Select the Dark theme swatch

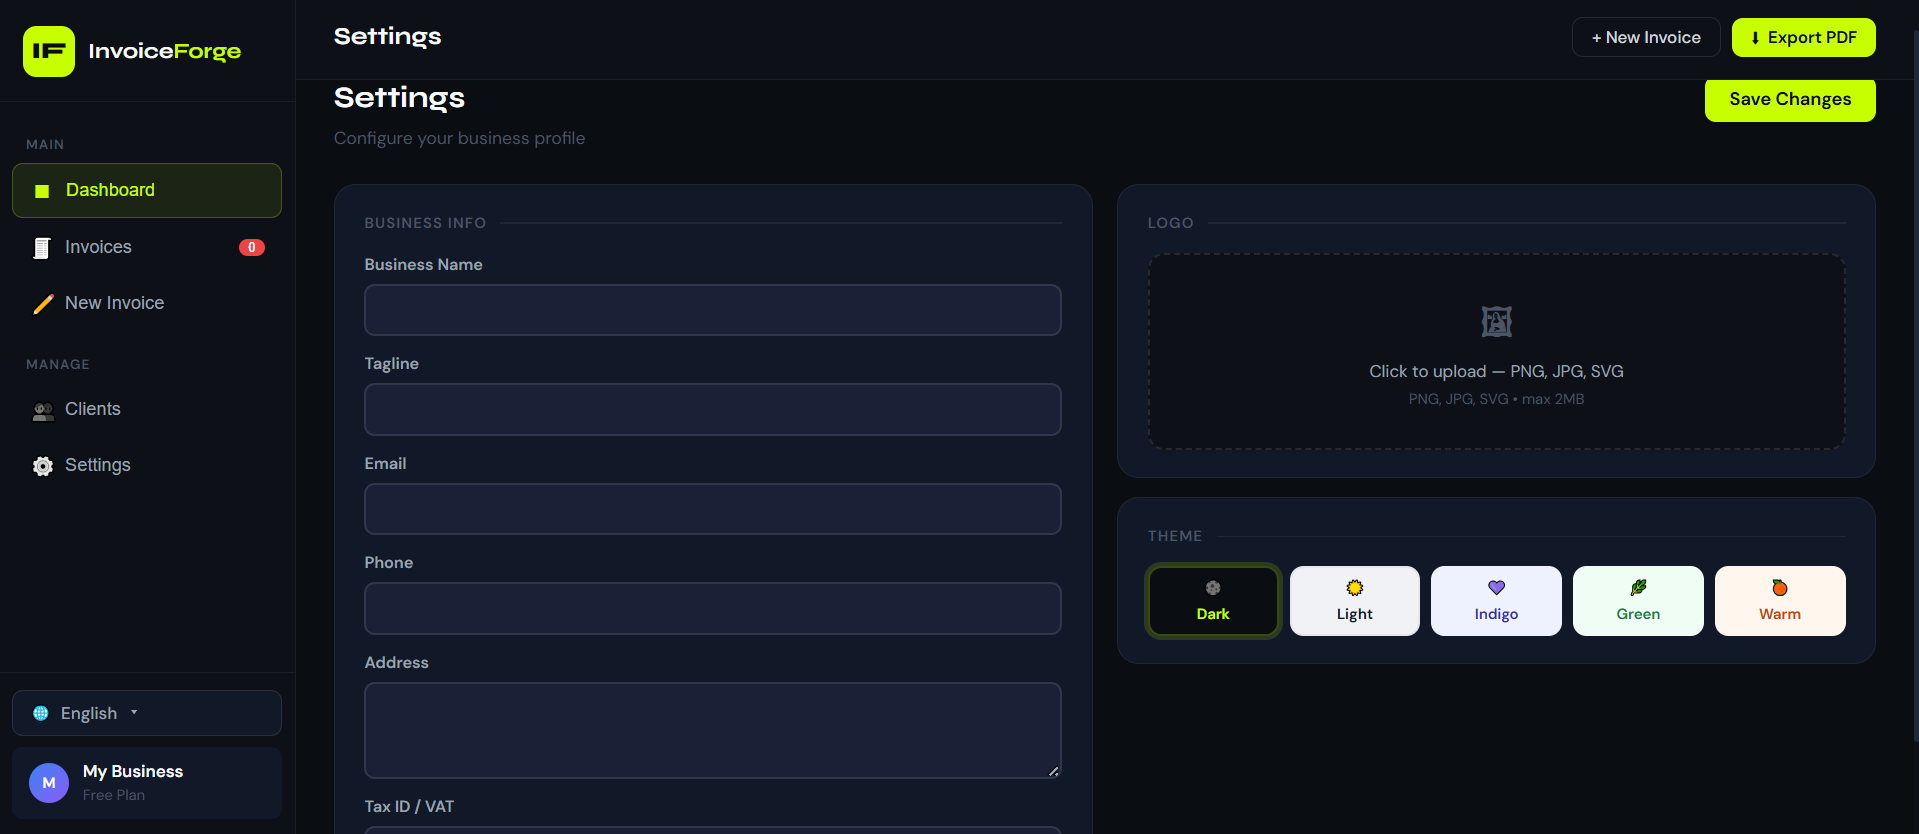tap(1213, 601)
